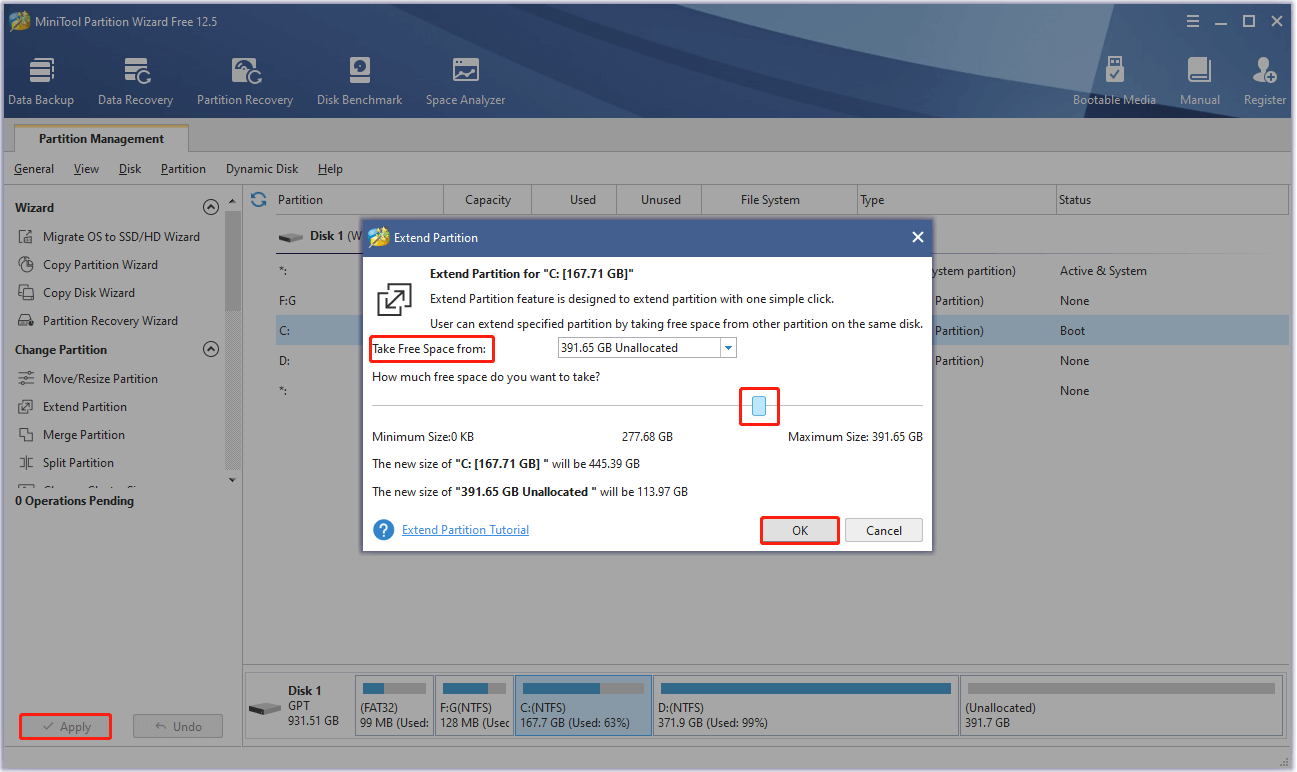Click the refresh icon beside the Partition column

click(259, 199)
